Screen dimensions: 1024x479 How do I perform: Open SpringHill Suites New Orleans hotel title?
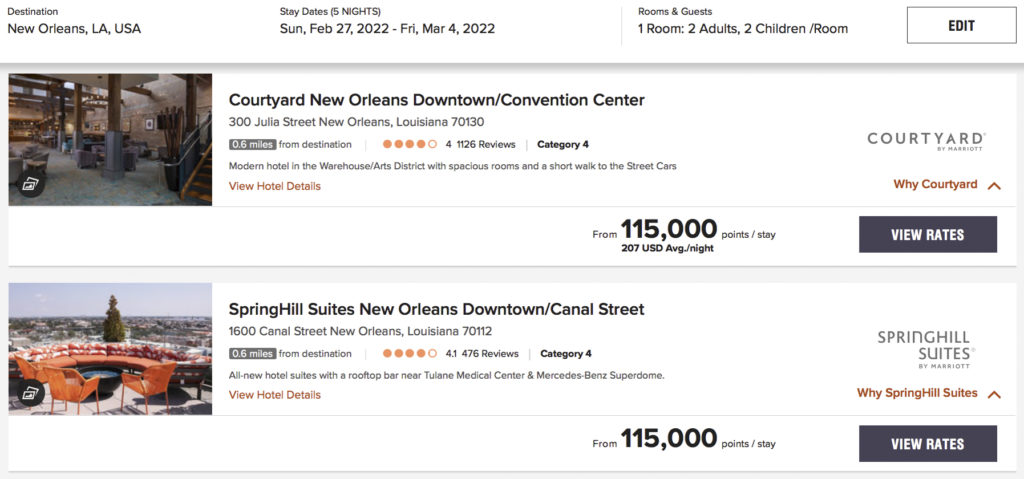pos(436,309)
